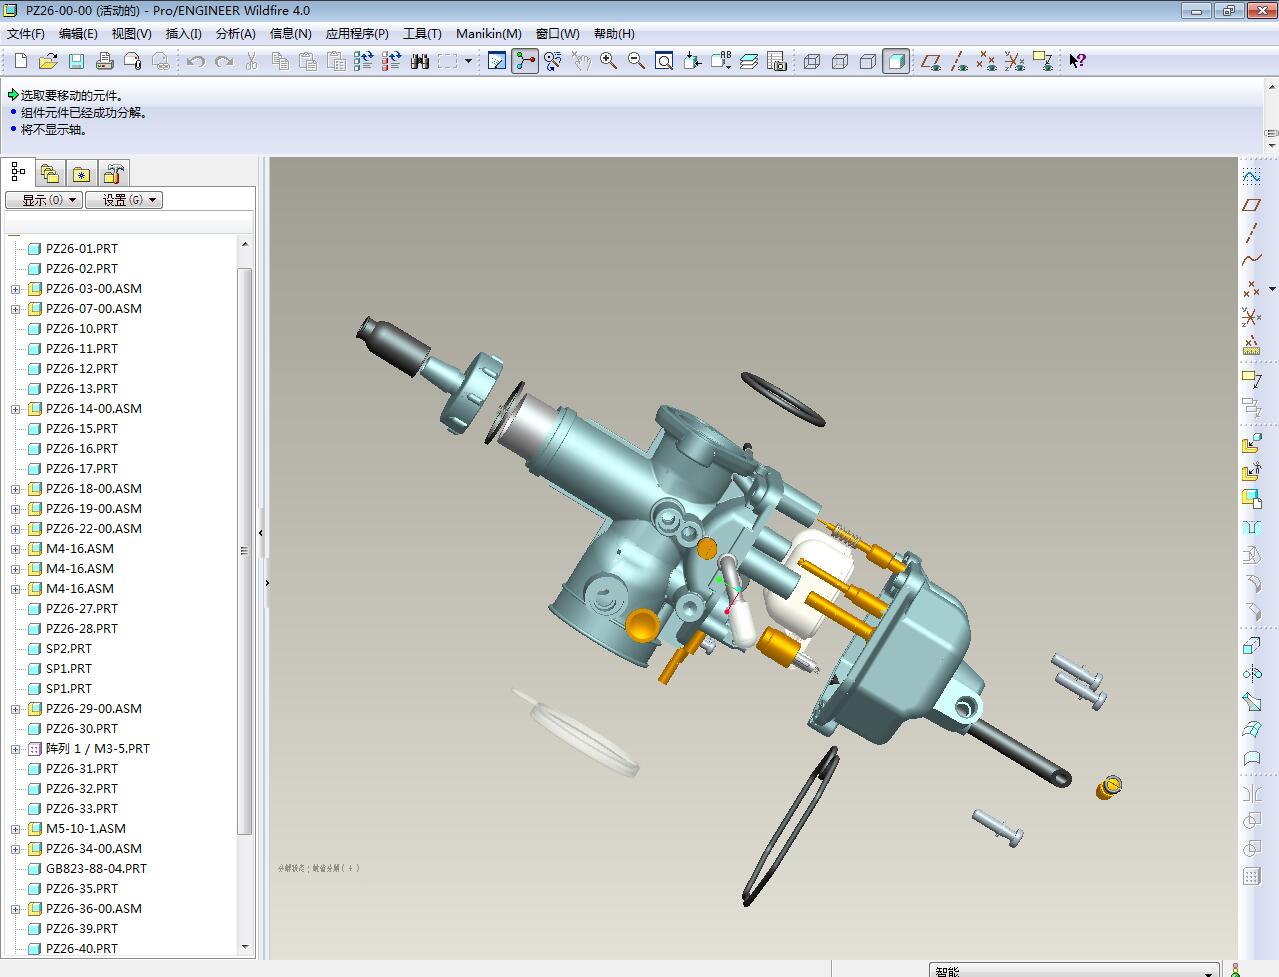Open the 分析(A) menu

pos(236,33)
